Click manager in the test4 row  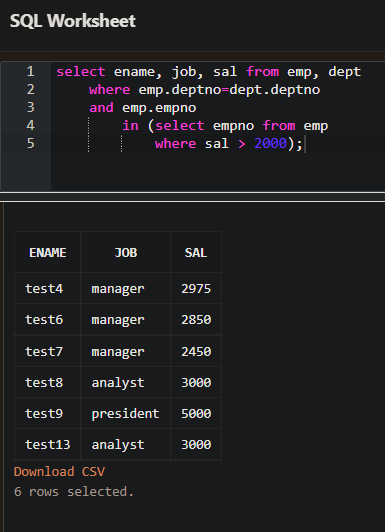(126, 288)
